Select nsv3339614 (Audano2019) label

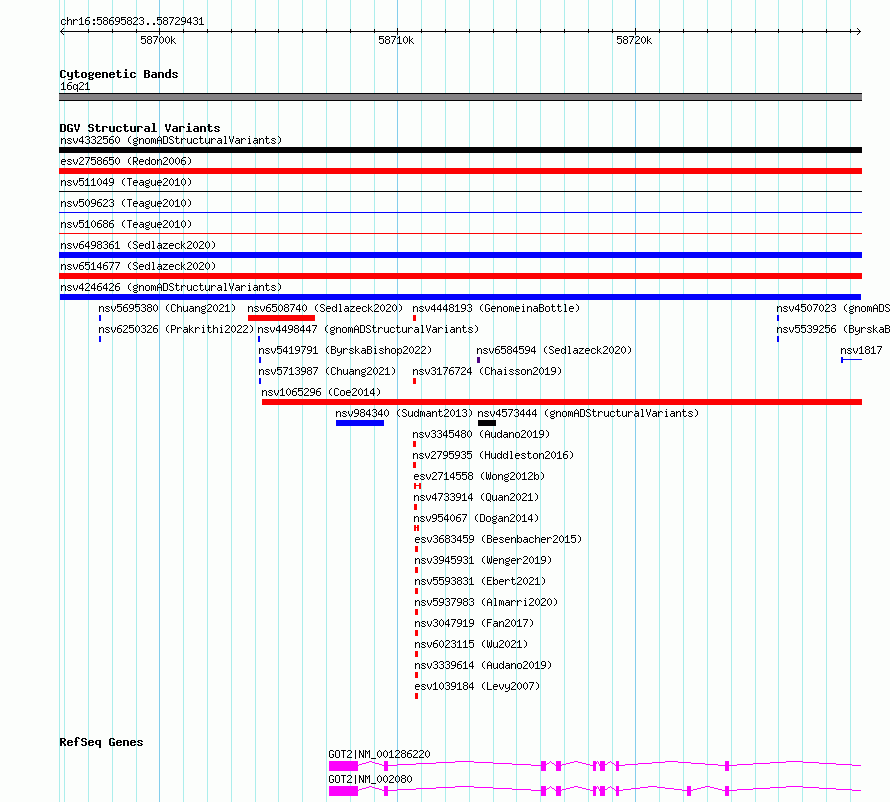click(x=483, y=665)
